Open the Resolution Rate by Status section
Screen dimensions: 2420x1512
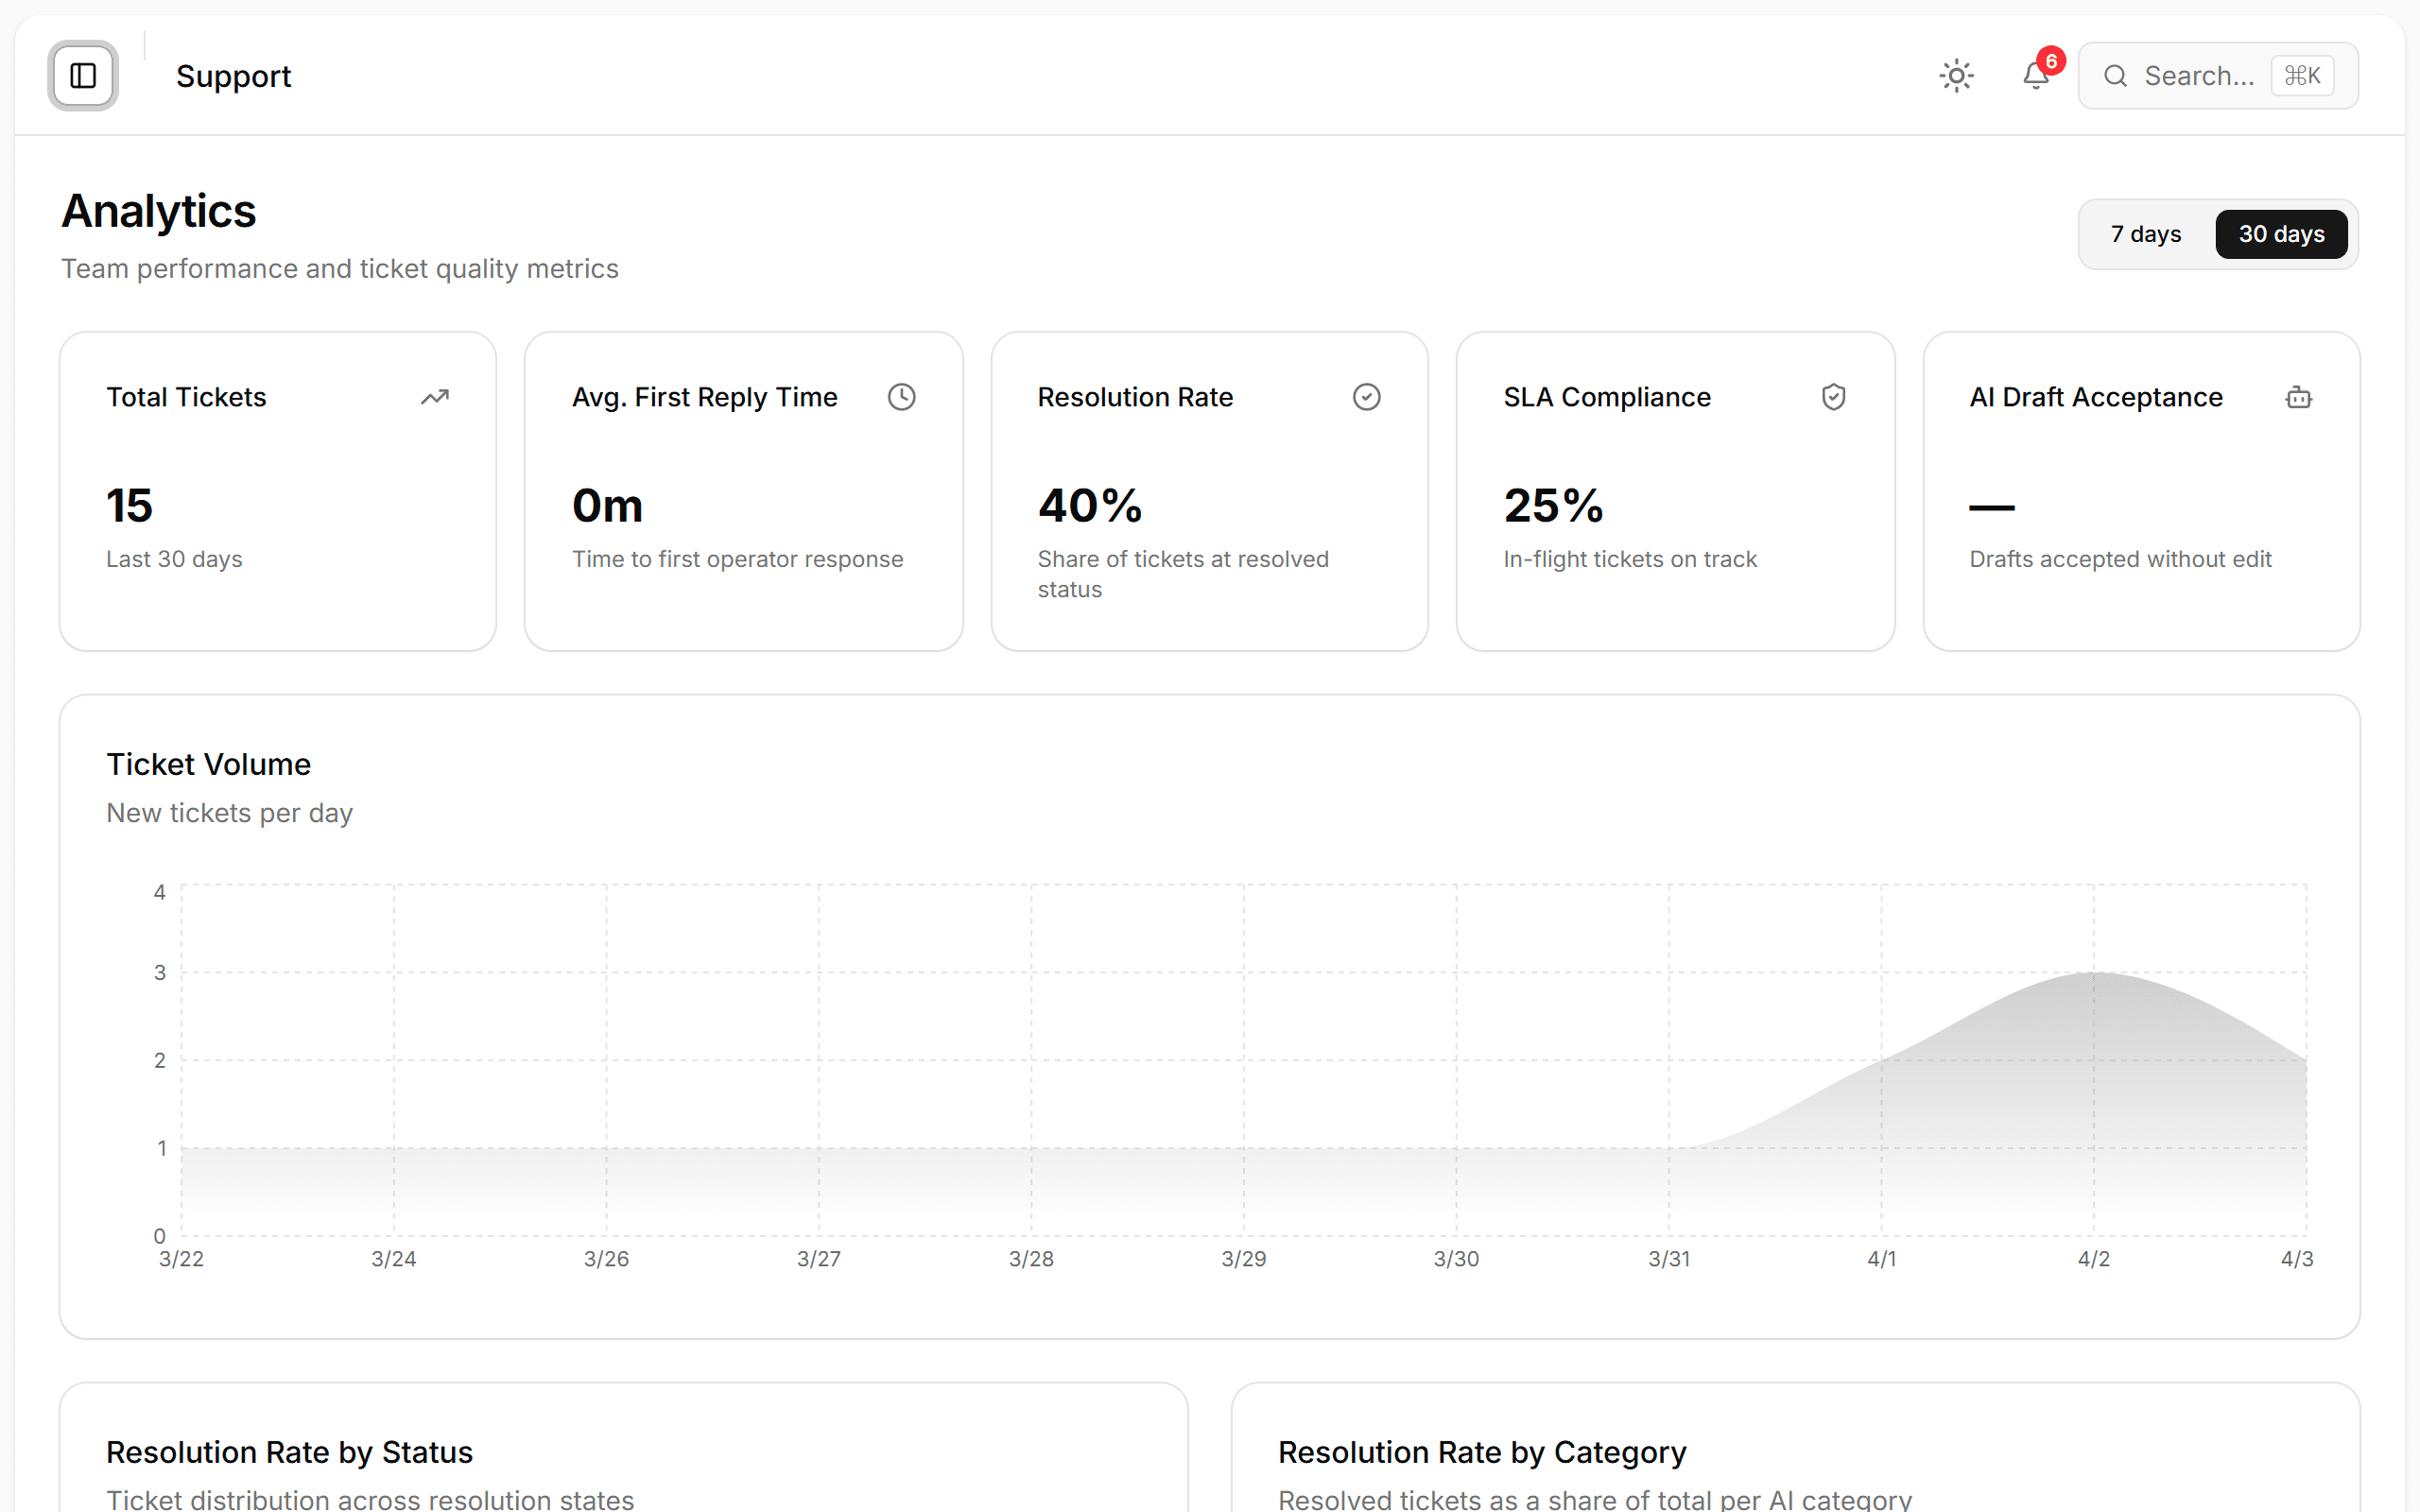pos(290,1452)
